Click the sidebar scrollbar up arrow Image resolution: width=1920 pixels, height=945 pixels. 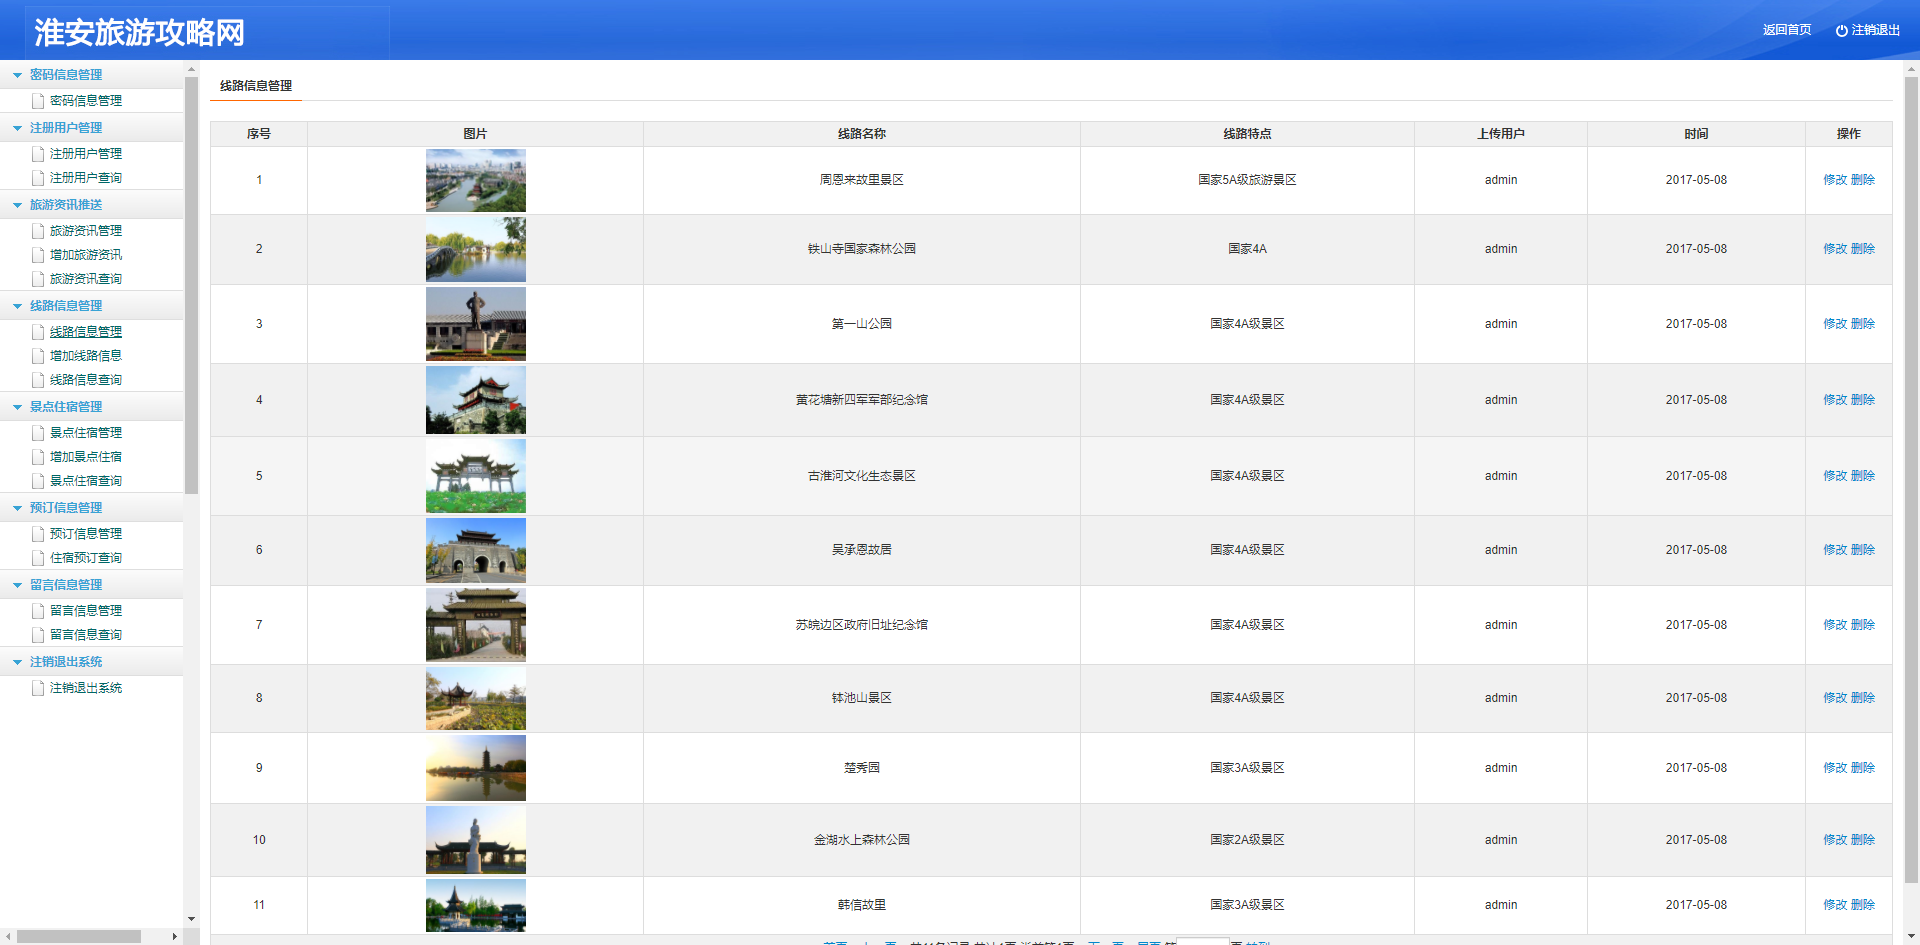tap(191, 69)
